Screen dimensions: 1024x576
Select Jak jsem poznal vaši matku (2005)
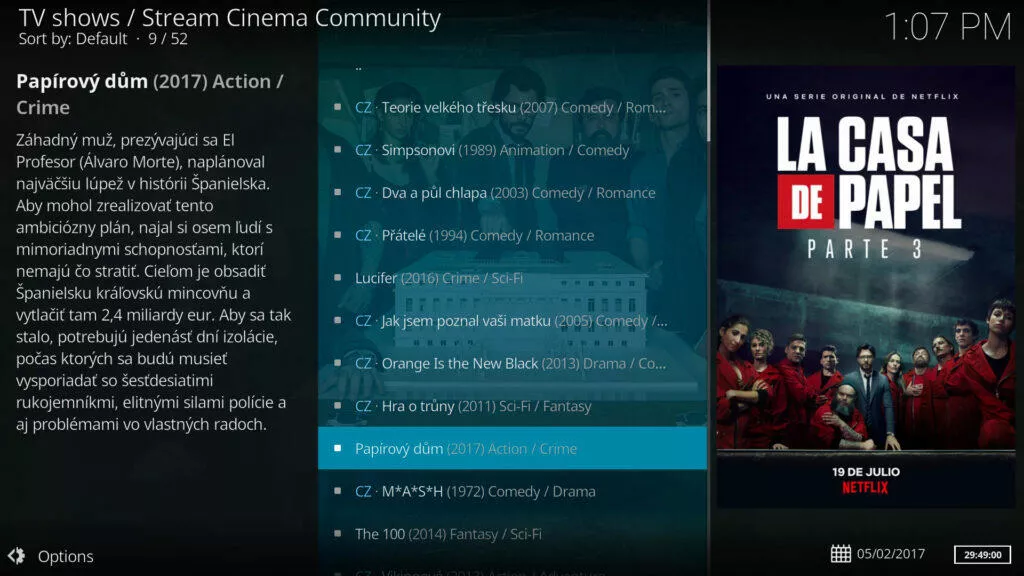[x=512, y=321]
